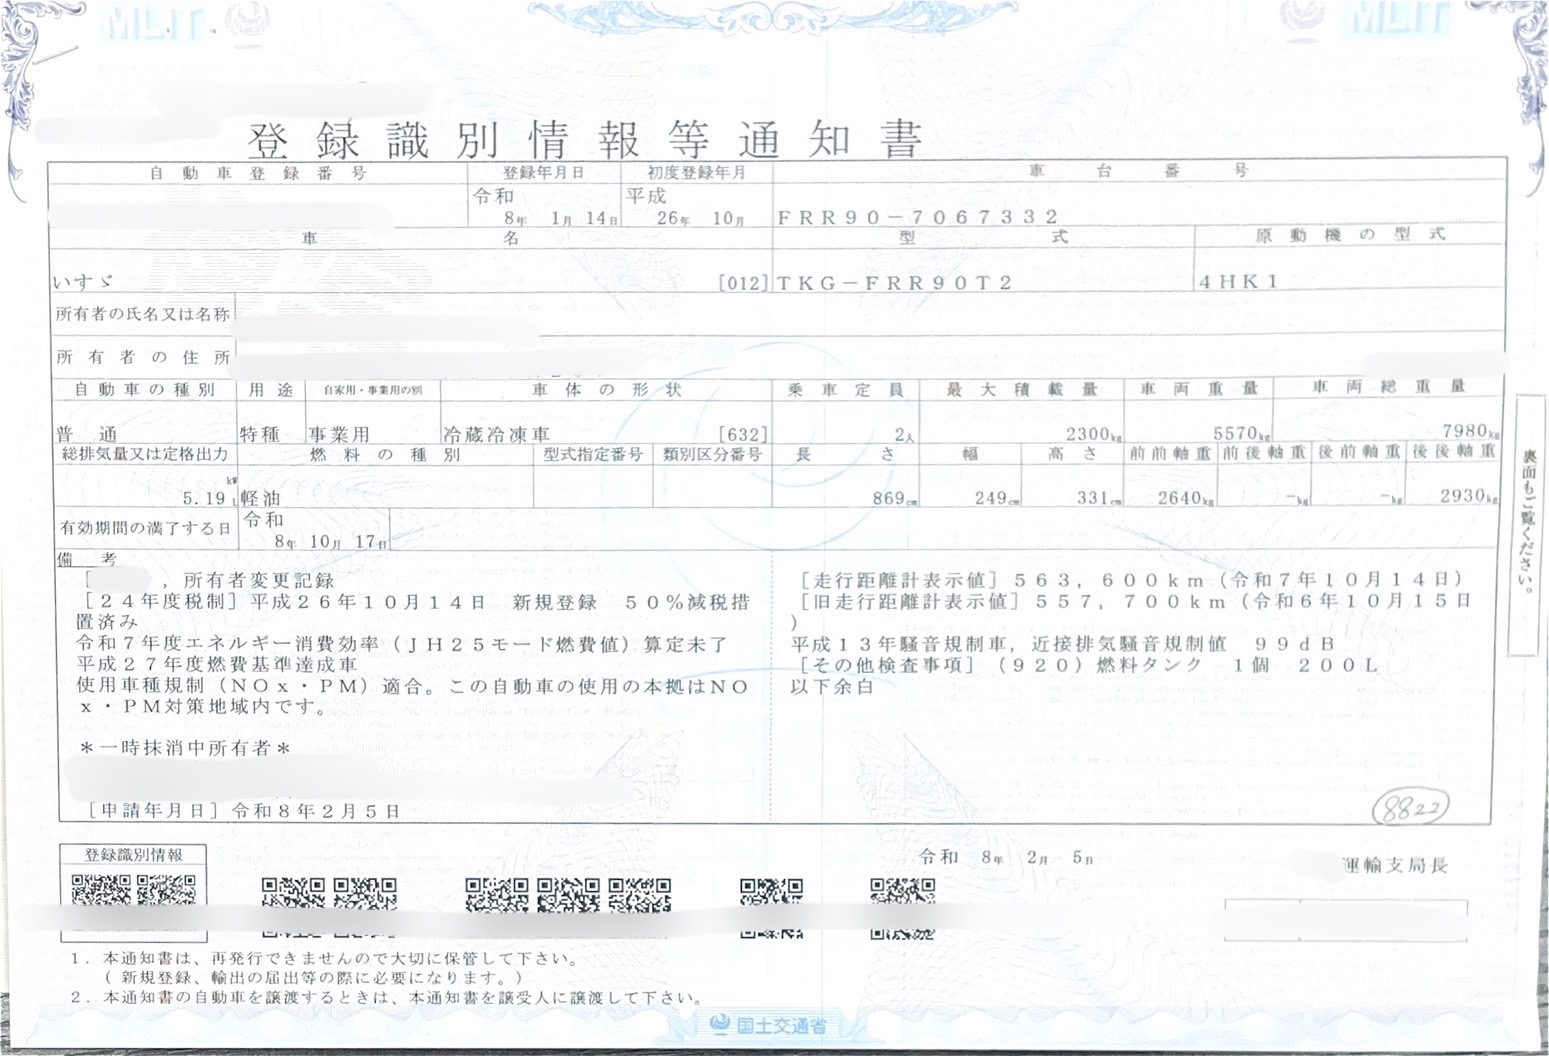Select the body shape value 冷蔵冷凍車
The image size is (1549, 1056).
tap(496, 435)
